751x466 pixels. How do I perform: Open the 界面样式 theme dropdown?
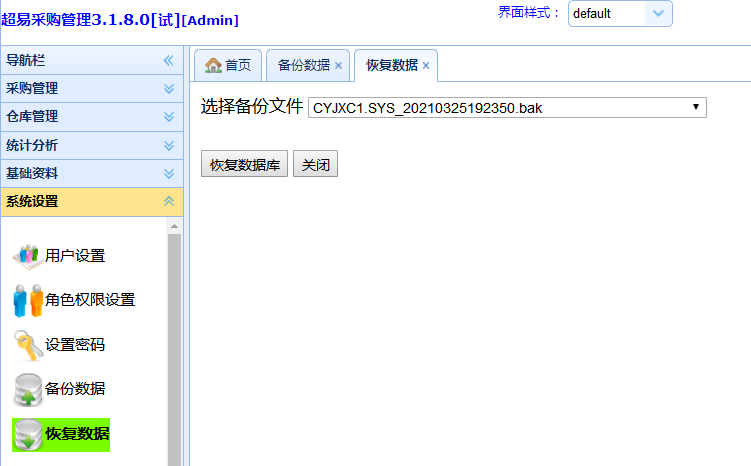(x=657, y=14)
